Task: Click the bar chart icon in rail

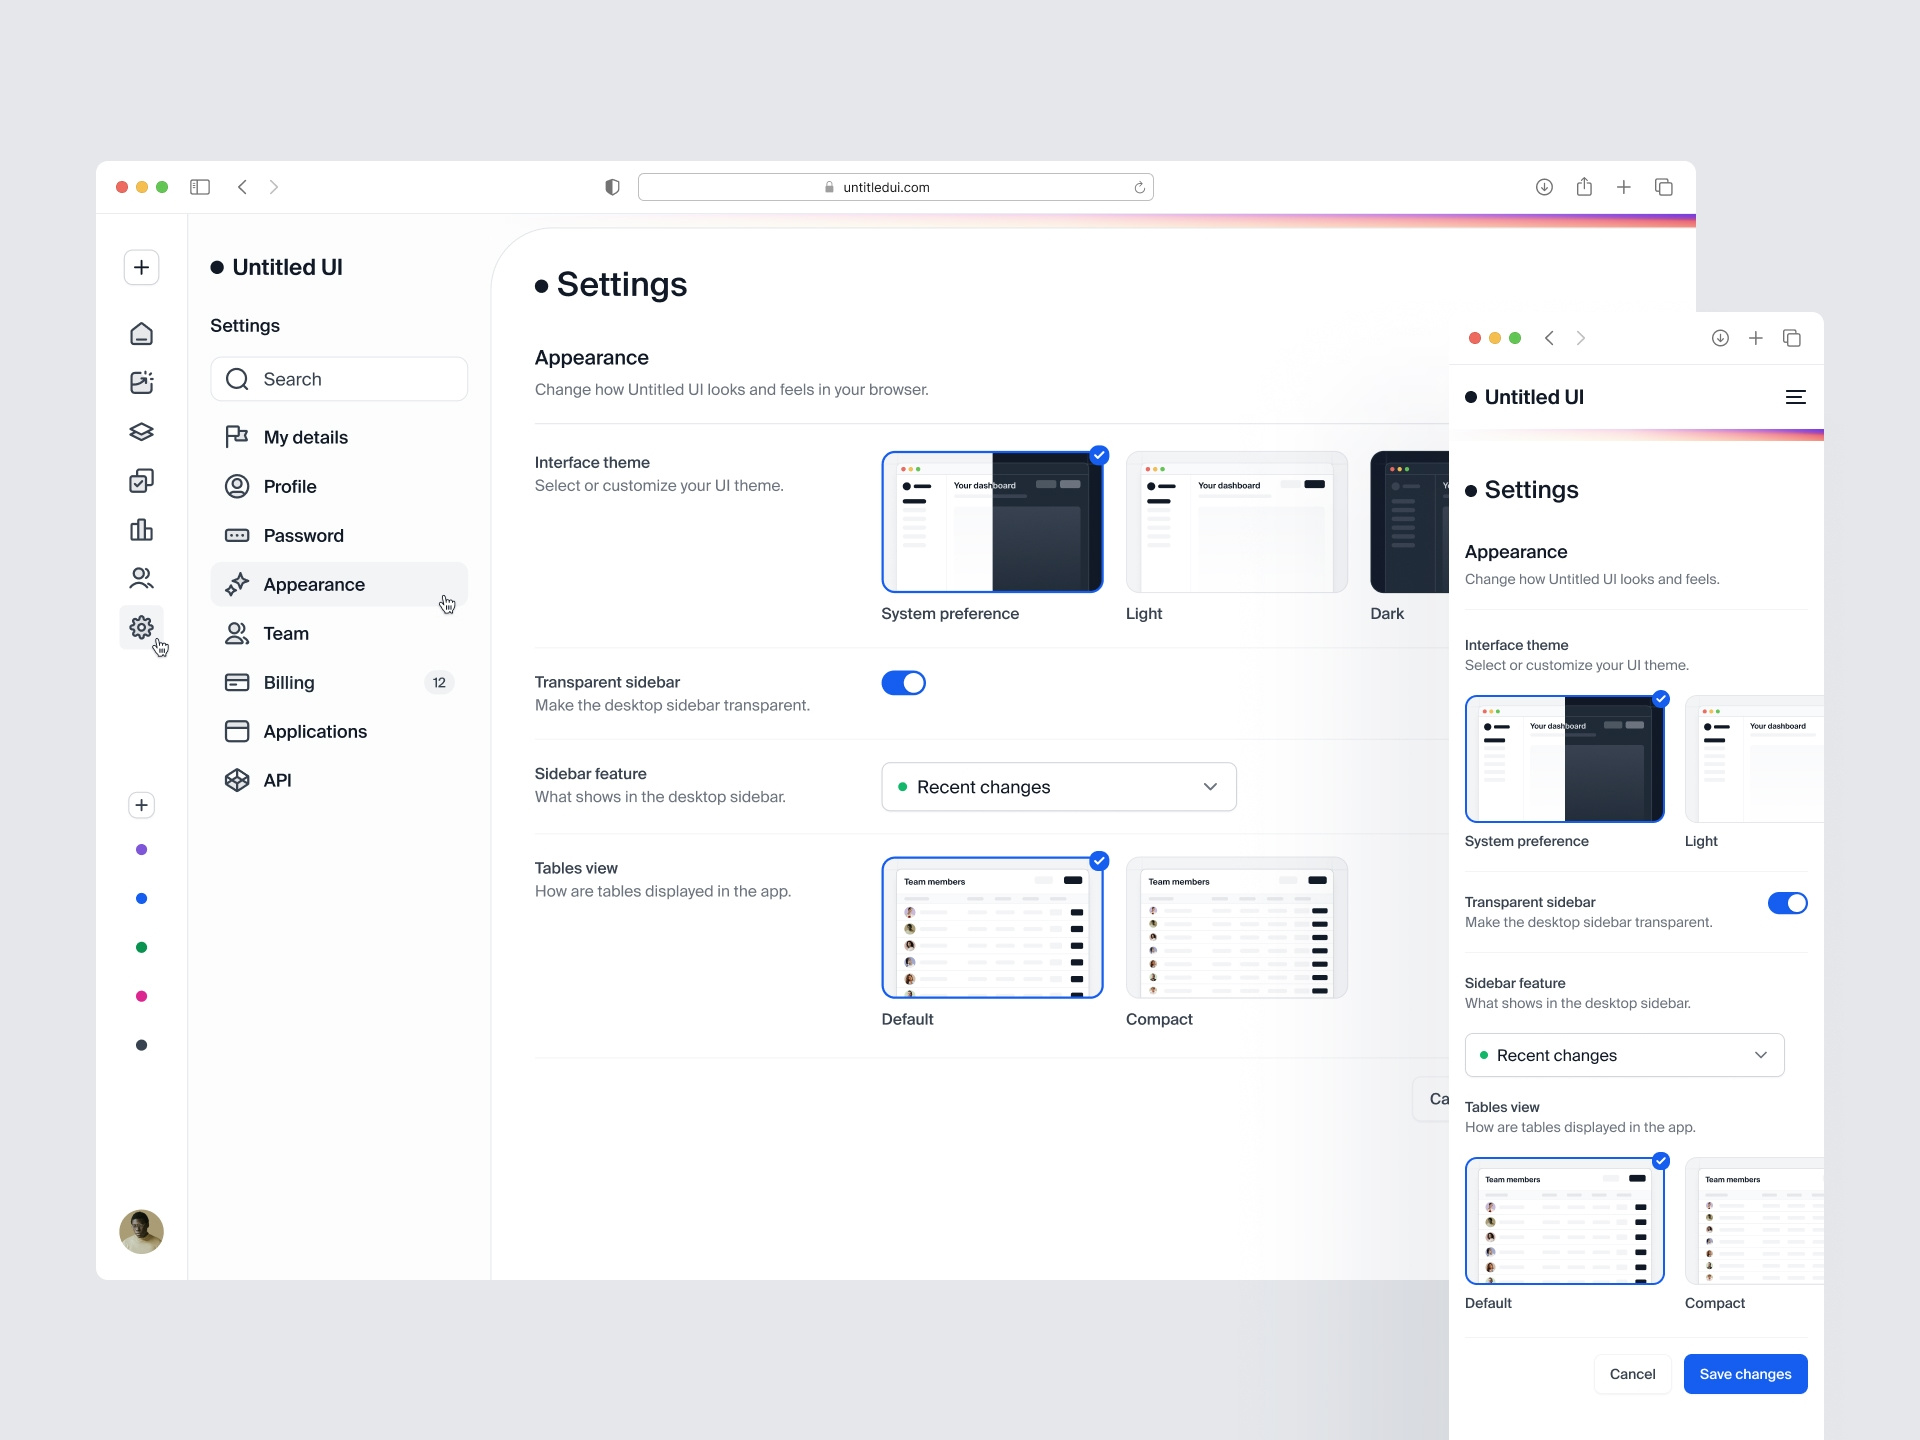Action: [x=141, y=529]
